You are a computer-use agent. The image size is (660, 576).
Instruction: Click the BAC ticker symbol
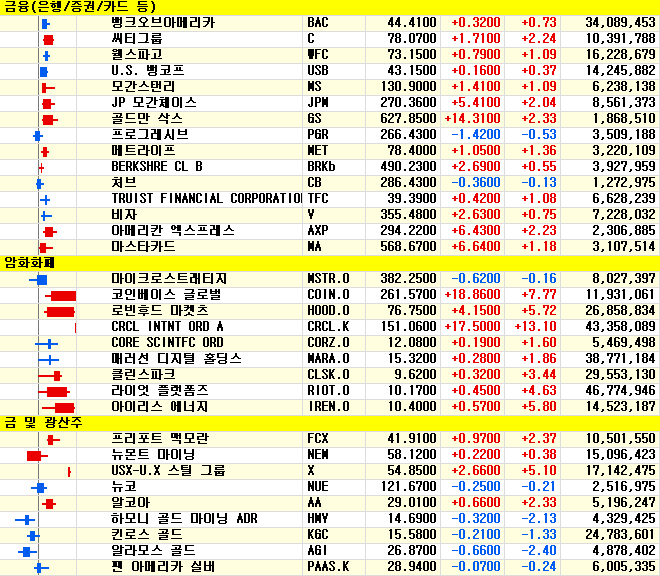[x=317, y=22]
